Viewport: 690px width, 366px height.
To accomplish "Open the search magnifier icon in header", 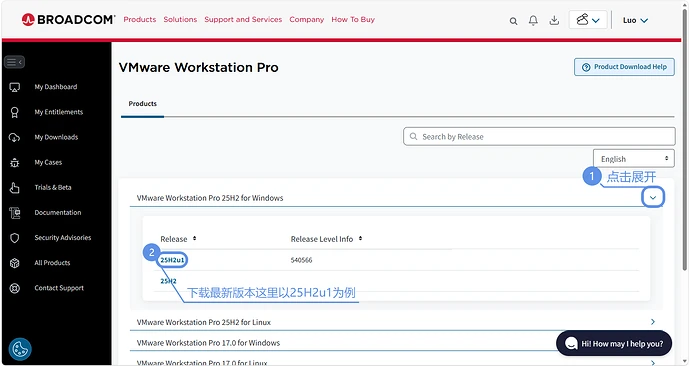I will click(x=513, y=21).
